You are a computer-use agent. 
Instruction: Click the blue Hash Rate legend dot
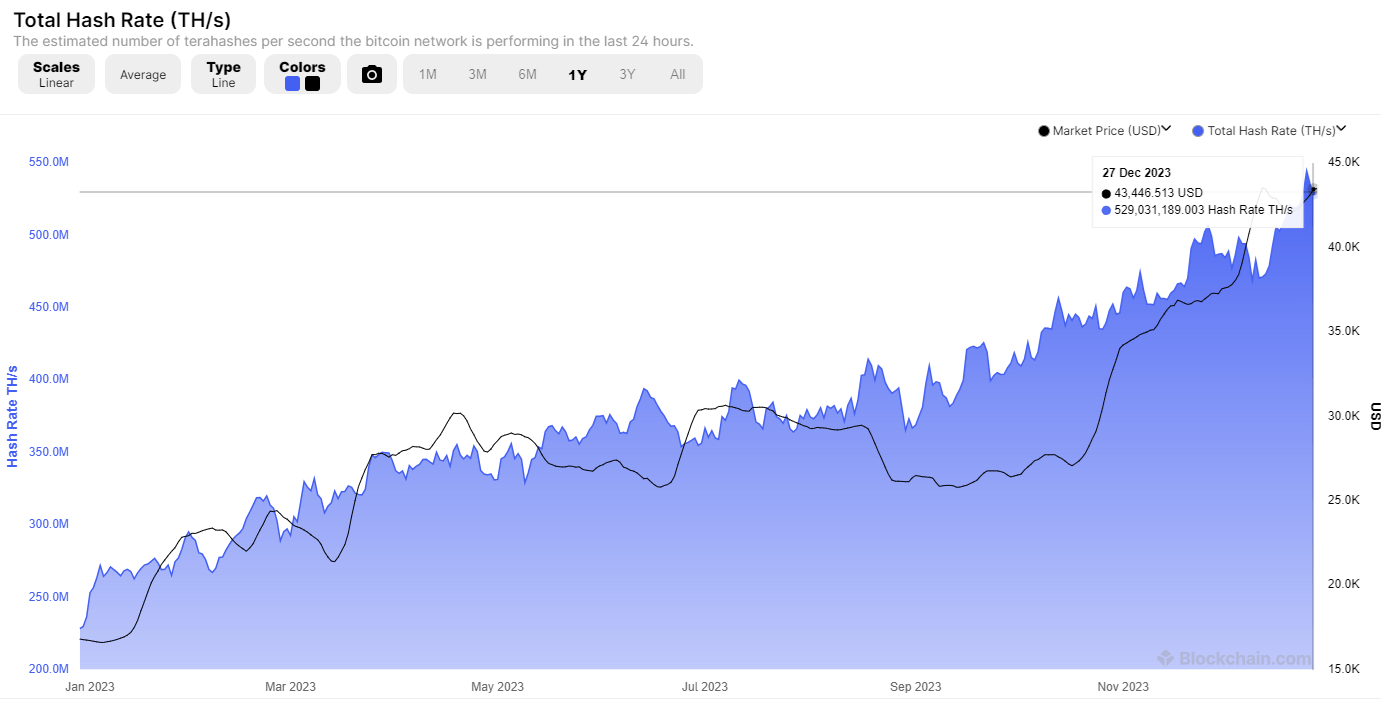coord(1198,131)
